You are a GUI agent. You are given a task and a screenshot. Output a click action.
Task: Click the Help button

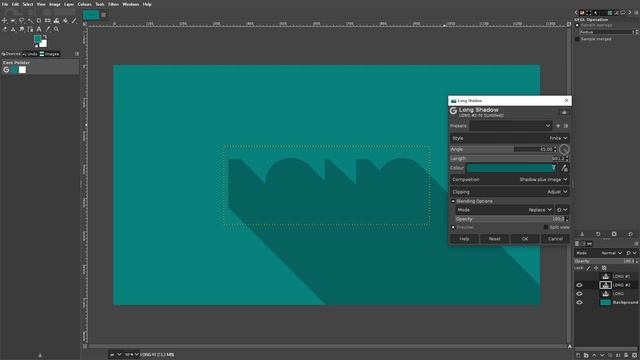464,239
